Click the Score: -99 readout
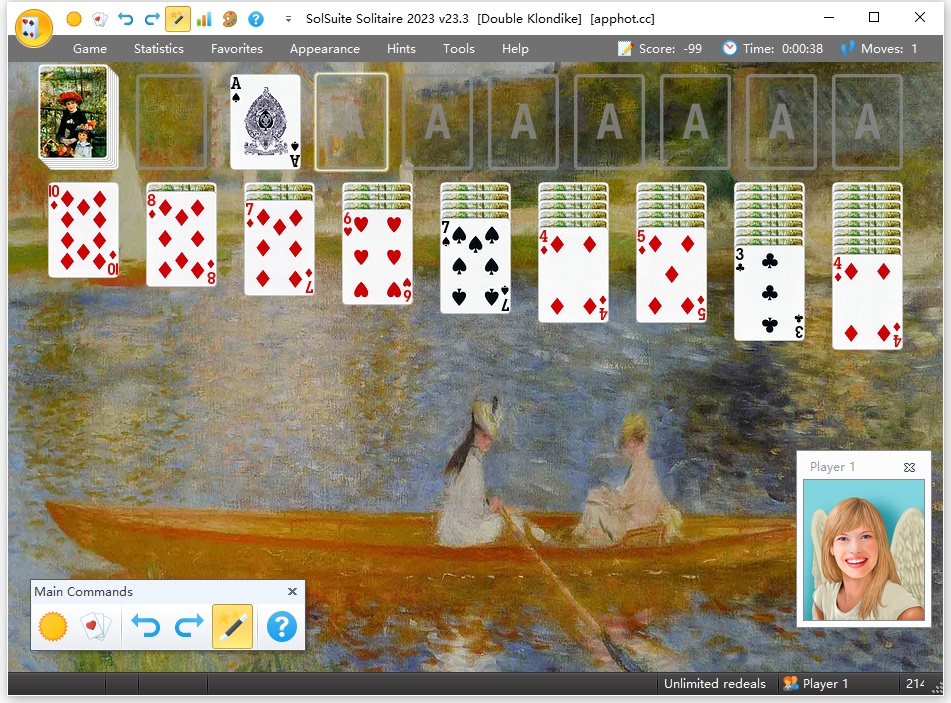Viewport: 951px width, 703px height. [670, 49]
